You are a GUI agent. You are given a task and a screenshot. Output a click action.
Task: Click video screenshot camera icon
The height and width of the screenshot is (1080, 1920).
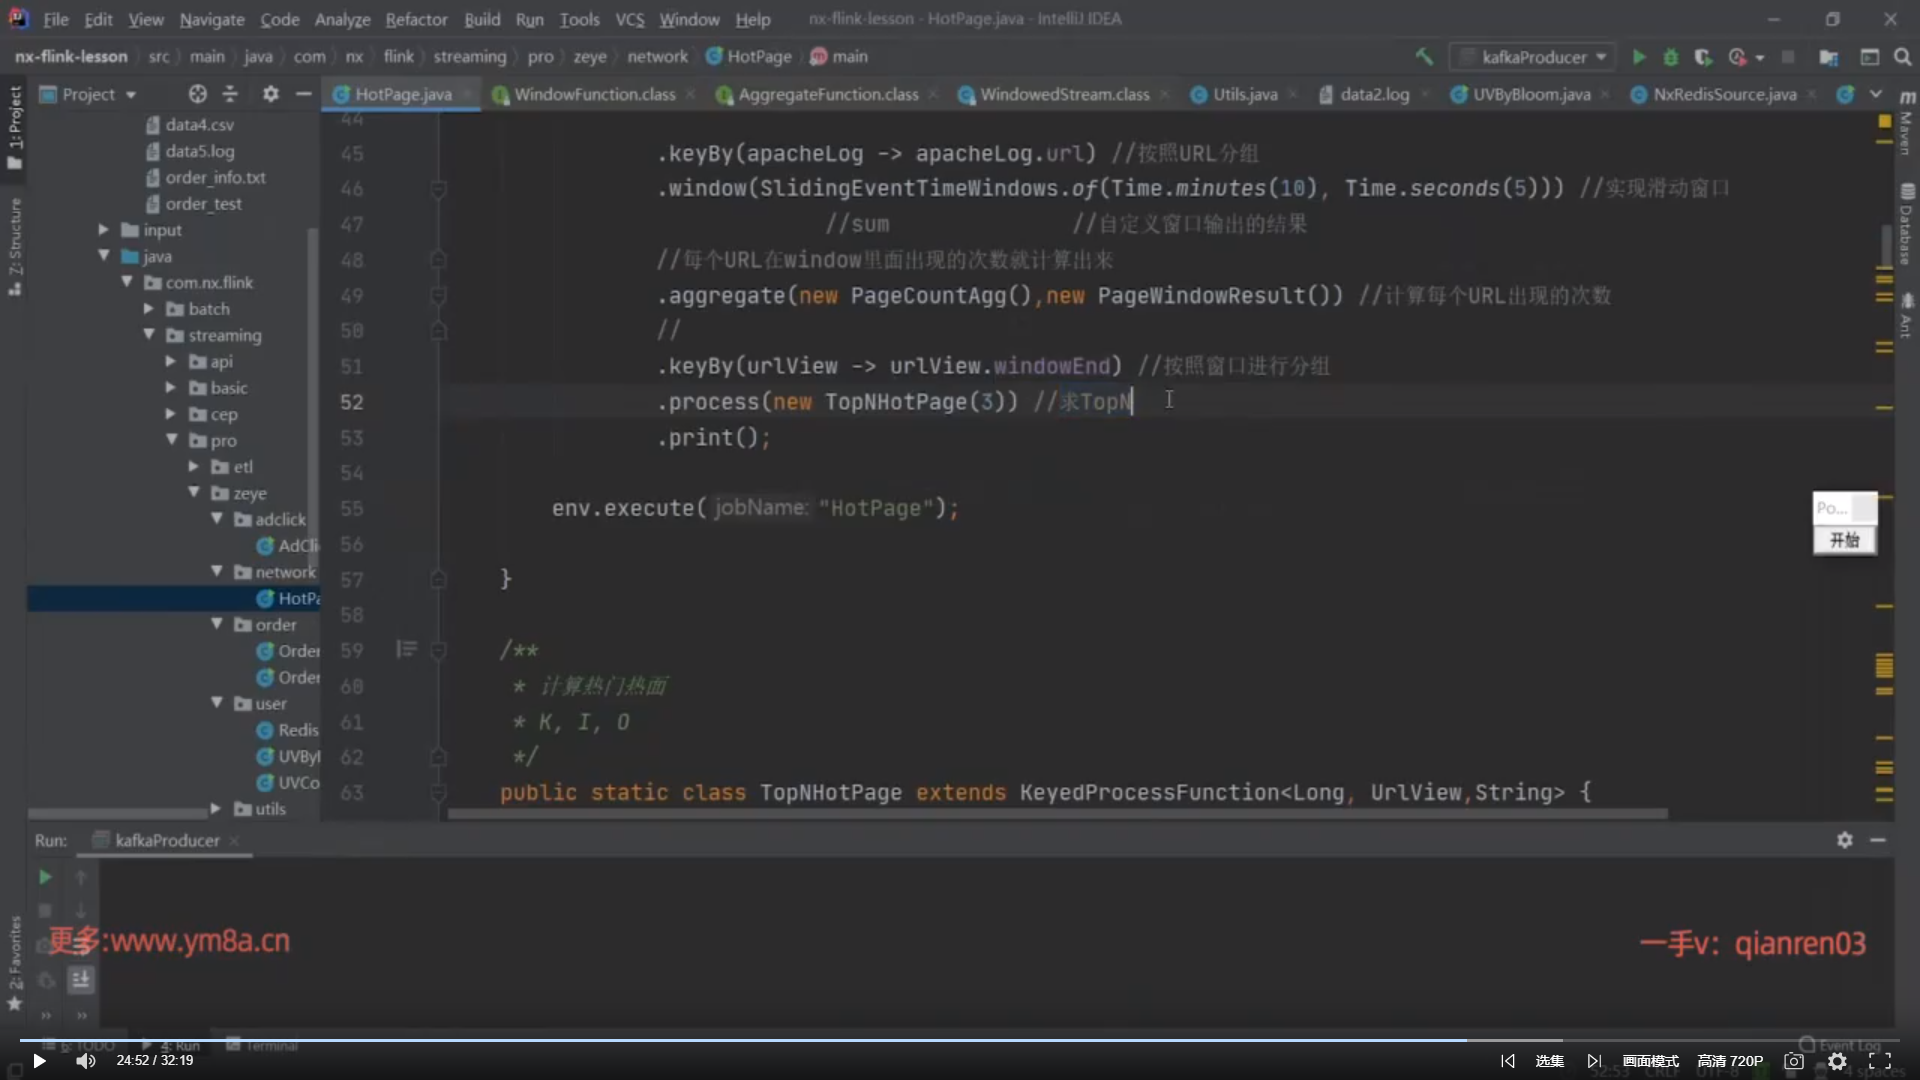(1794, 1061)
